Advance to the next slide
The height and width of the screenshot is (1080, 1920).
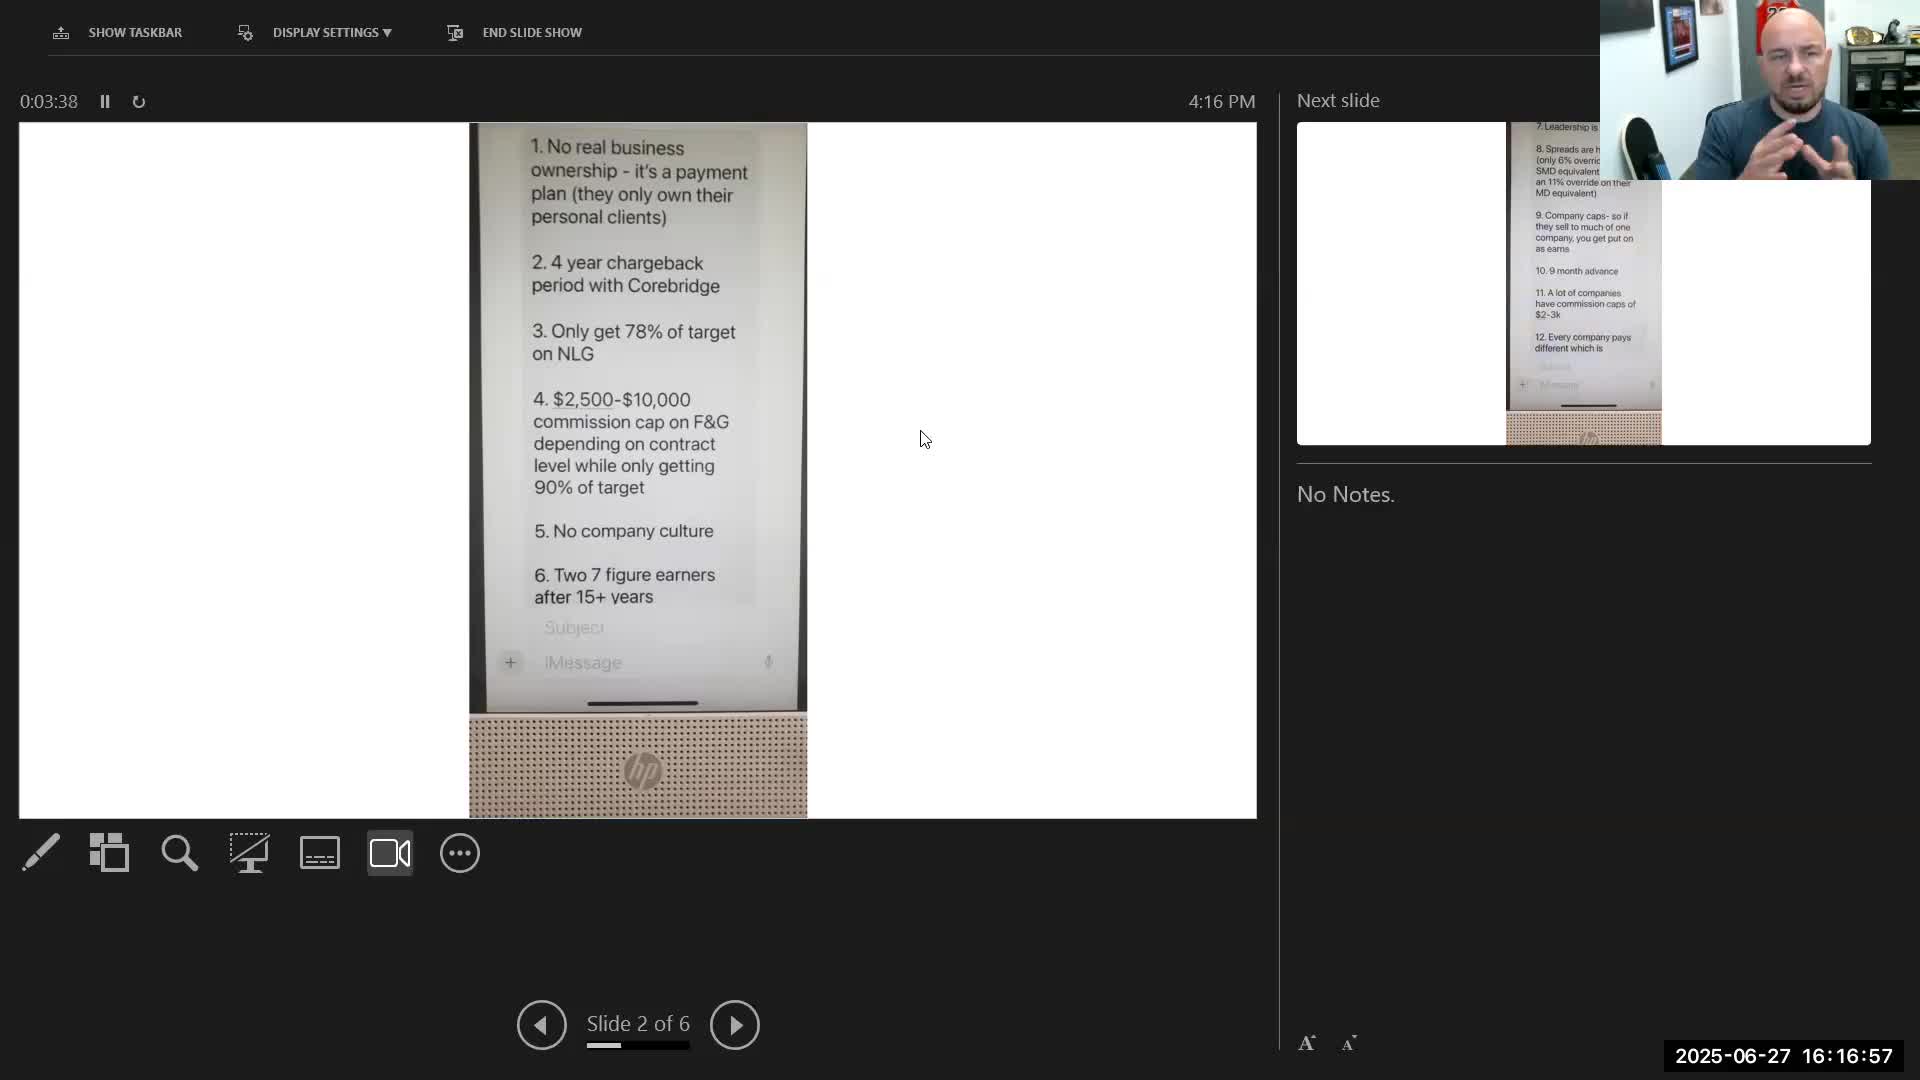tap(735, 1025)
